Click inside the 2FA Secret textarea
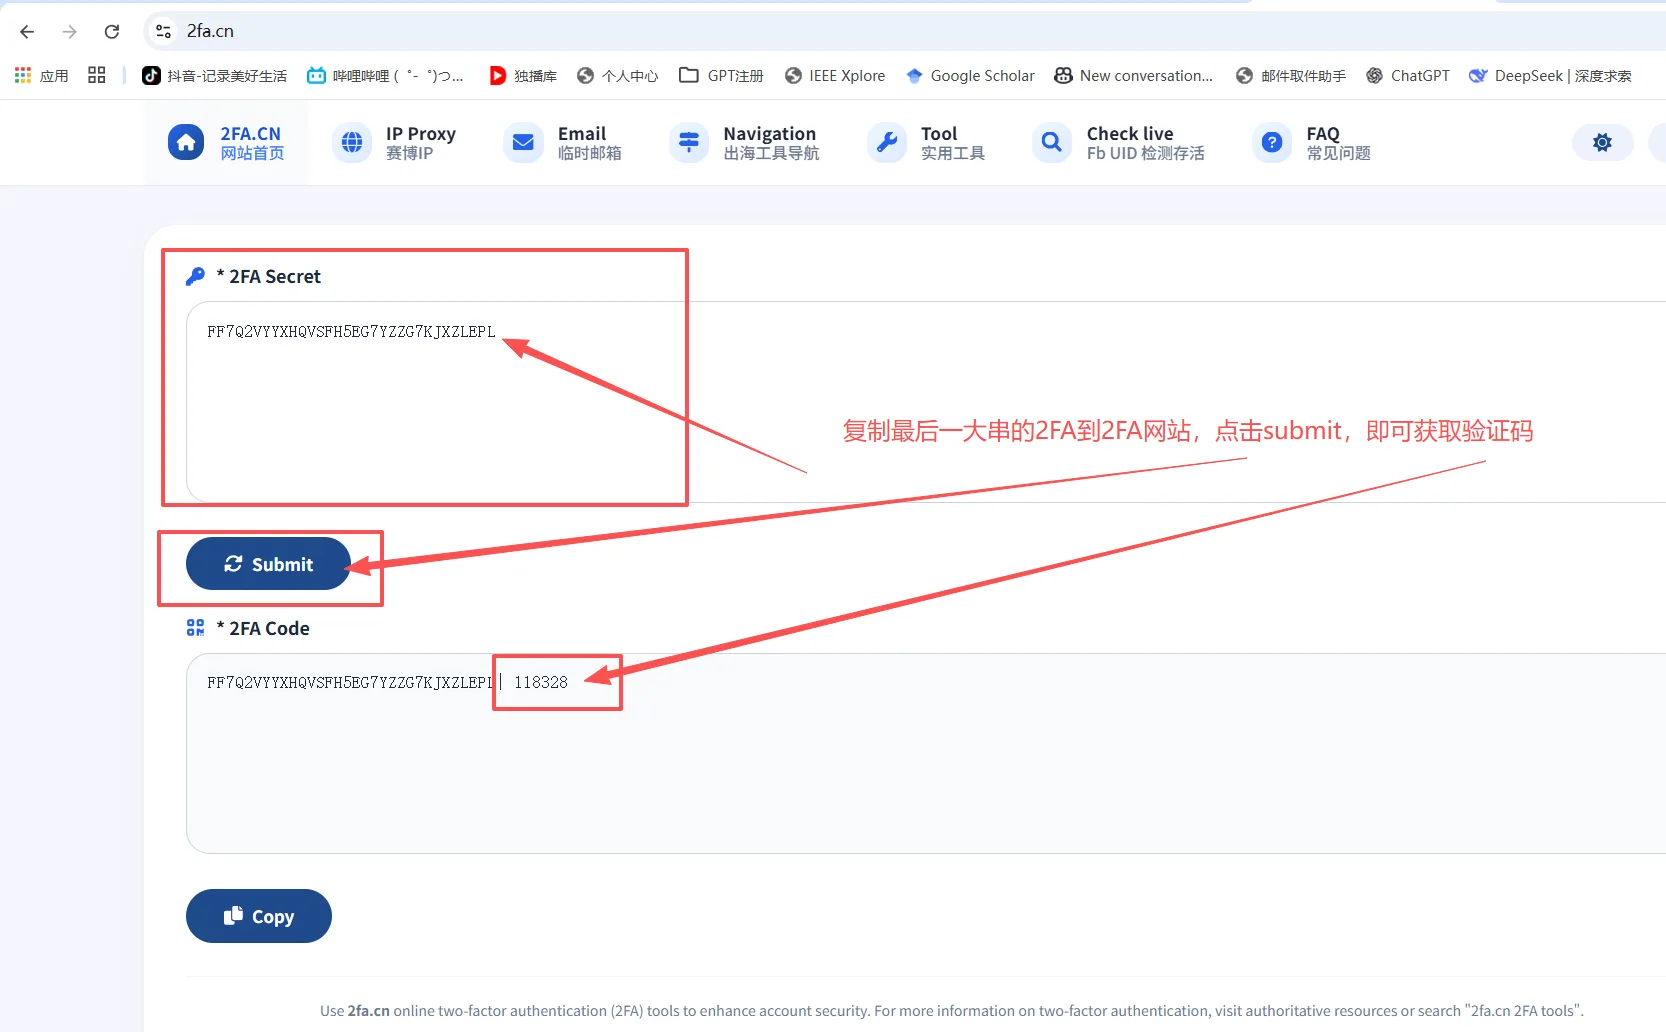Image resolution: width=1666 pixels, height=1032 pixels. point(925,402)
